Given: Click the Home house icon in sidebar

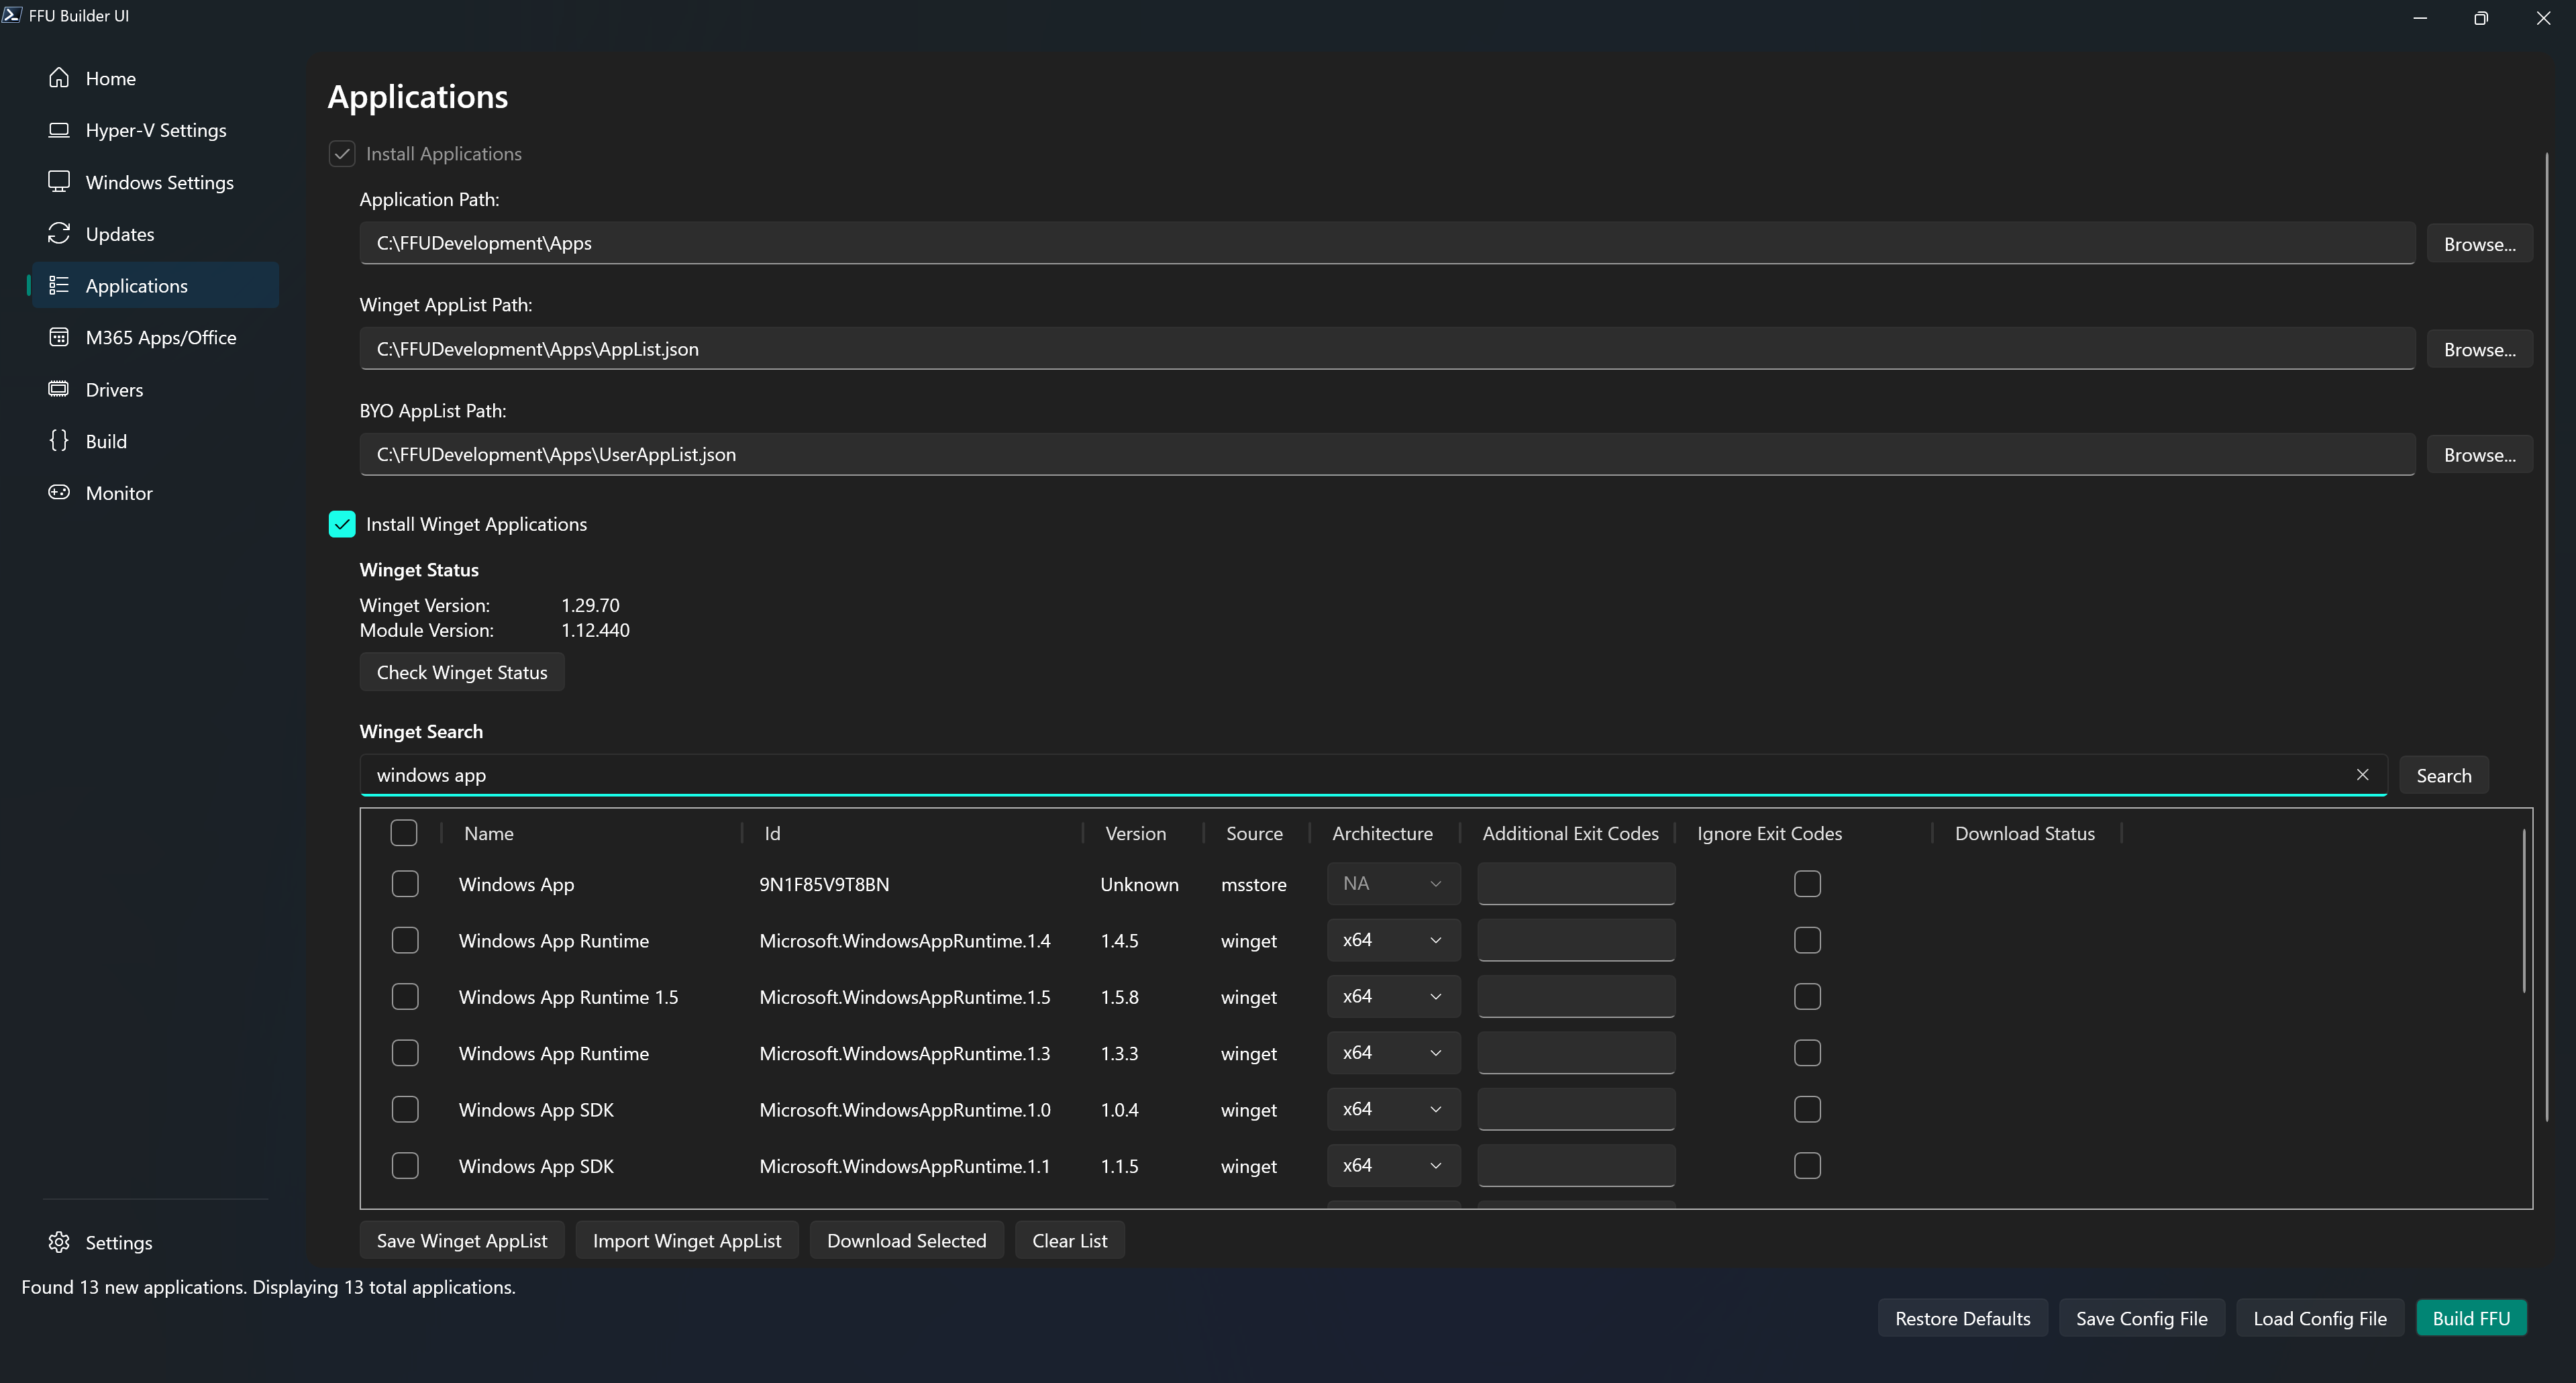Looking at the screenshot, I should [x=59, y=78].
